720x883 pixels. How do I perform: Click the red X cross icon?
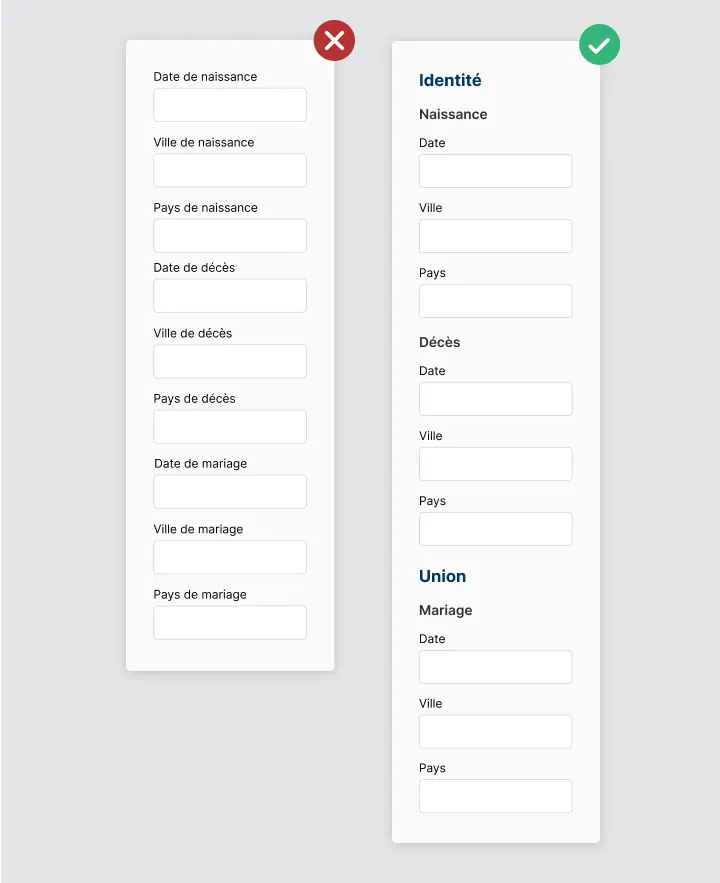click(x=334, y=40)
